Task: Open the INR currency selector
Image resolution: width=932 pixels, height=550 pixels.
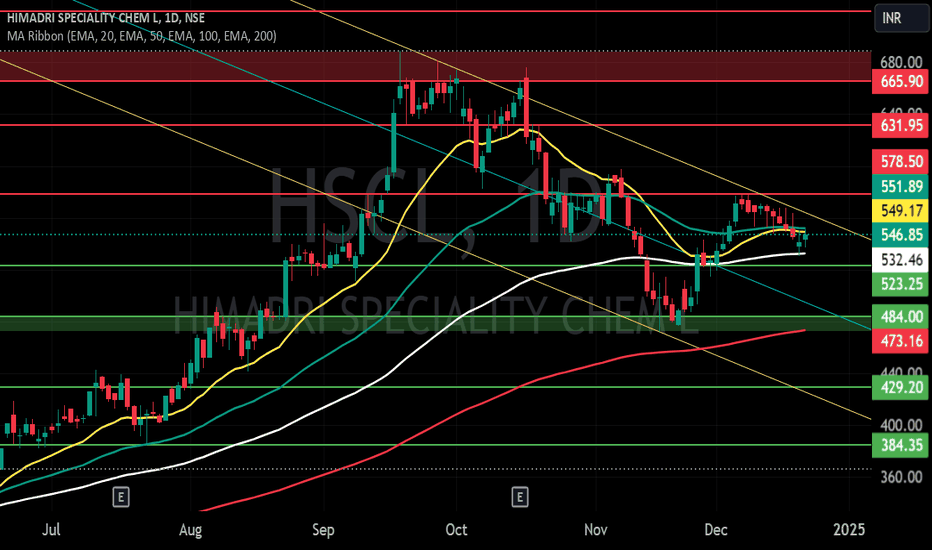Action: tap(901, 18)
